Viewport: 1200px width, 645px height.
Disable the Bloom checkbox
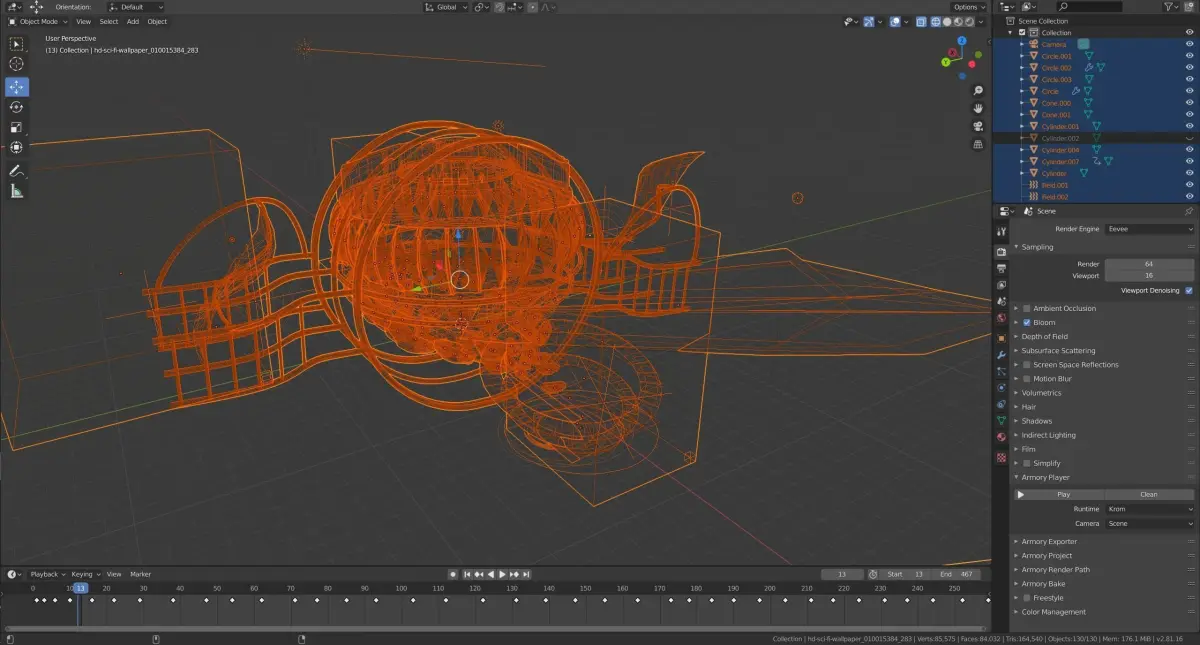coord(1027,323)
